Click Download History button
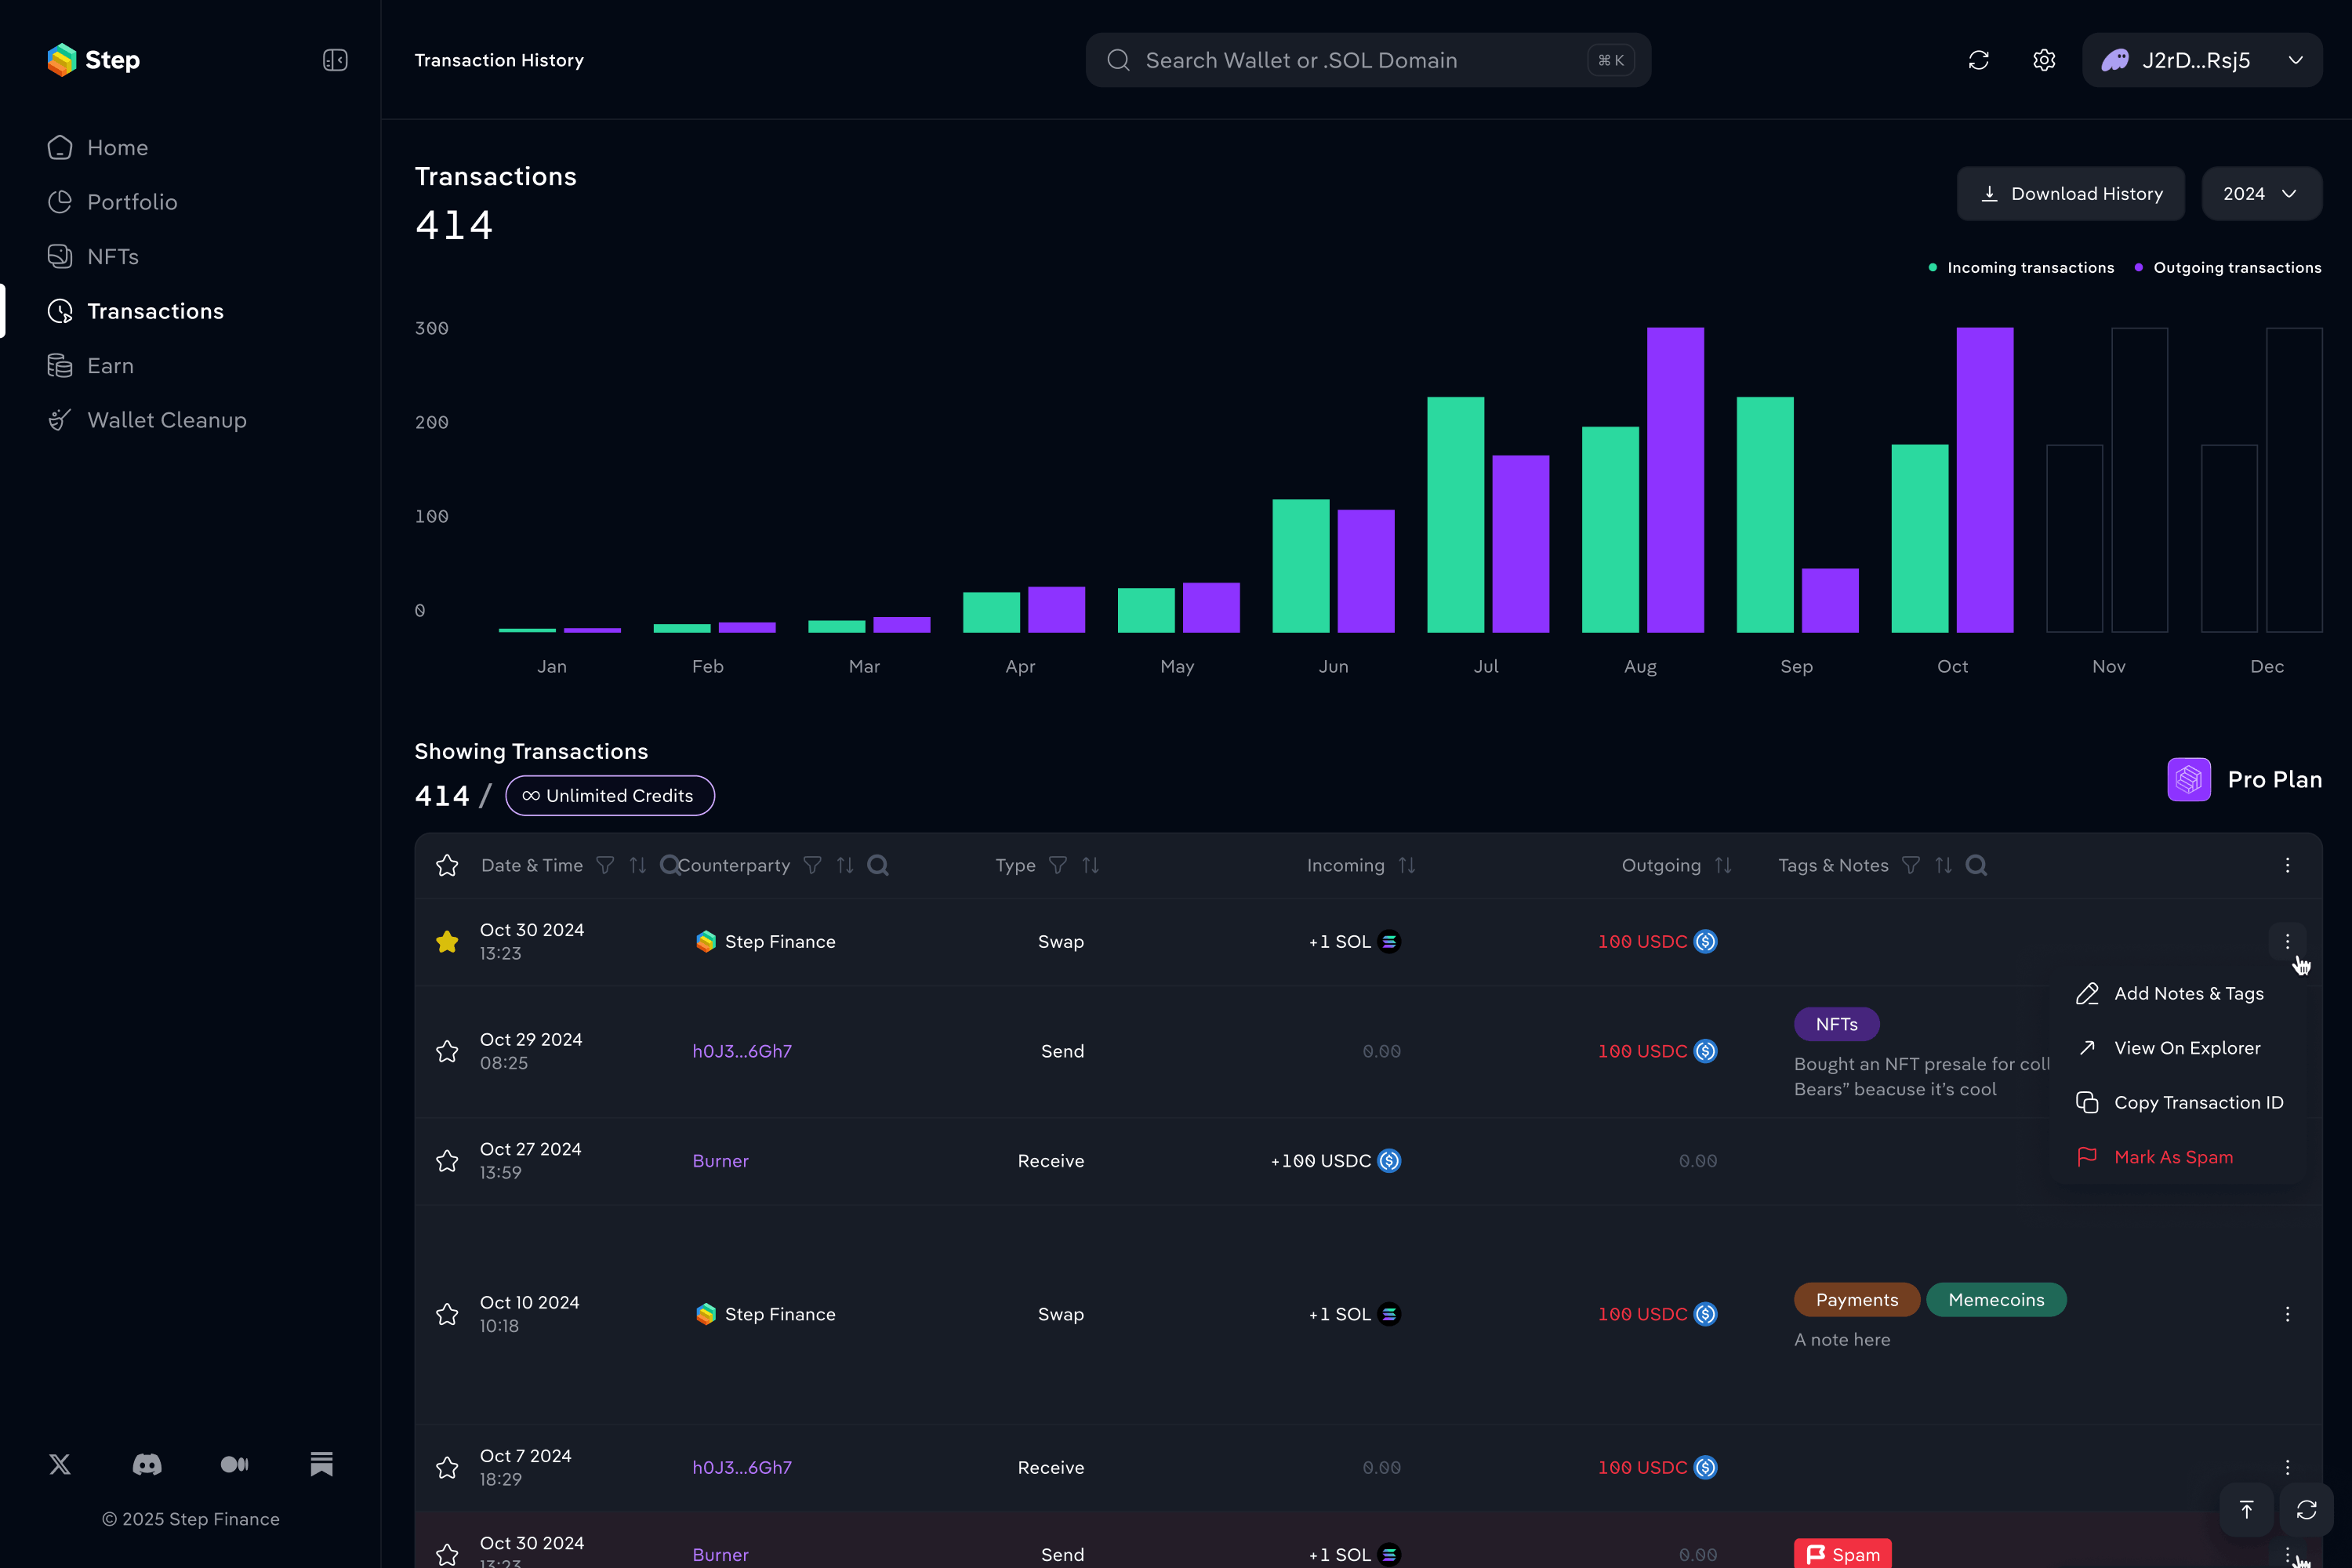The height and width of the screenshot is (1568, 2352). (x=2071, y=194)
